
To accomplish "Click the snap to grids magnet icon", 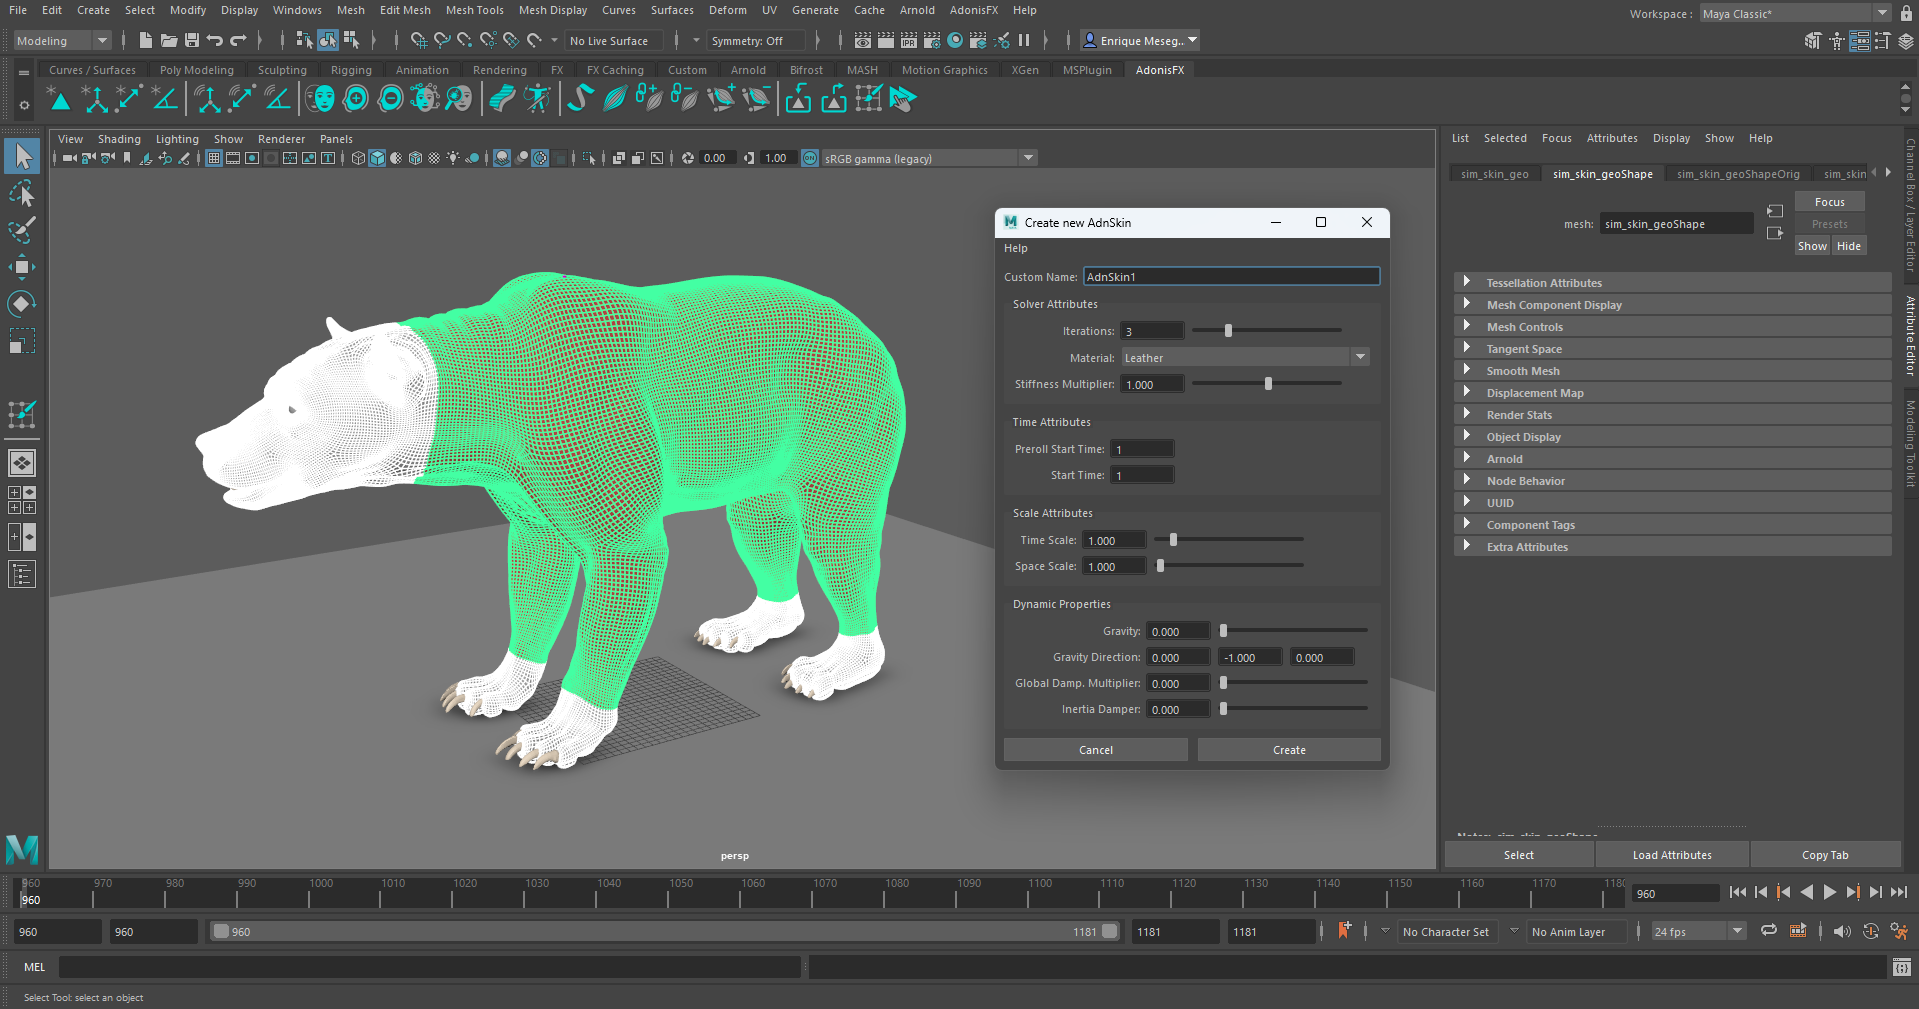I will tap(418, 40).
